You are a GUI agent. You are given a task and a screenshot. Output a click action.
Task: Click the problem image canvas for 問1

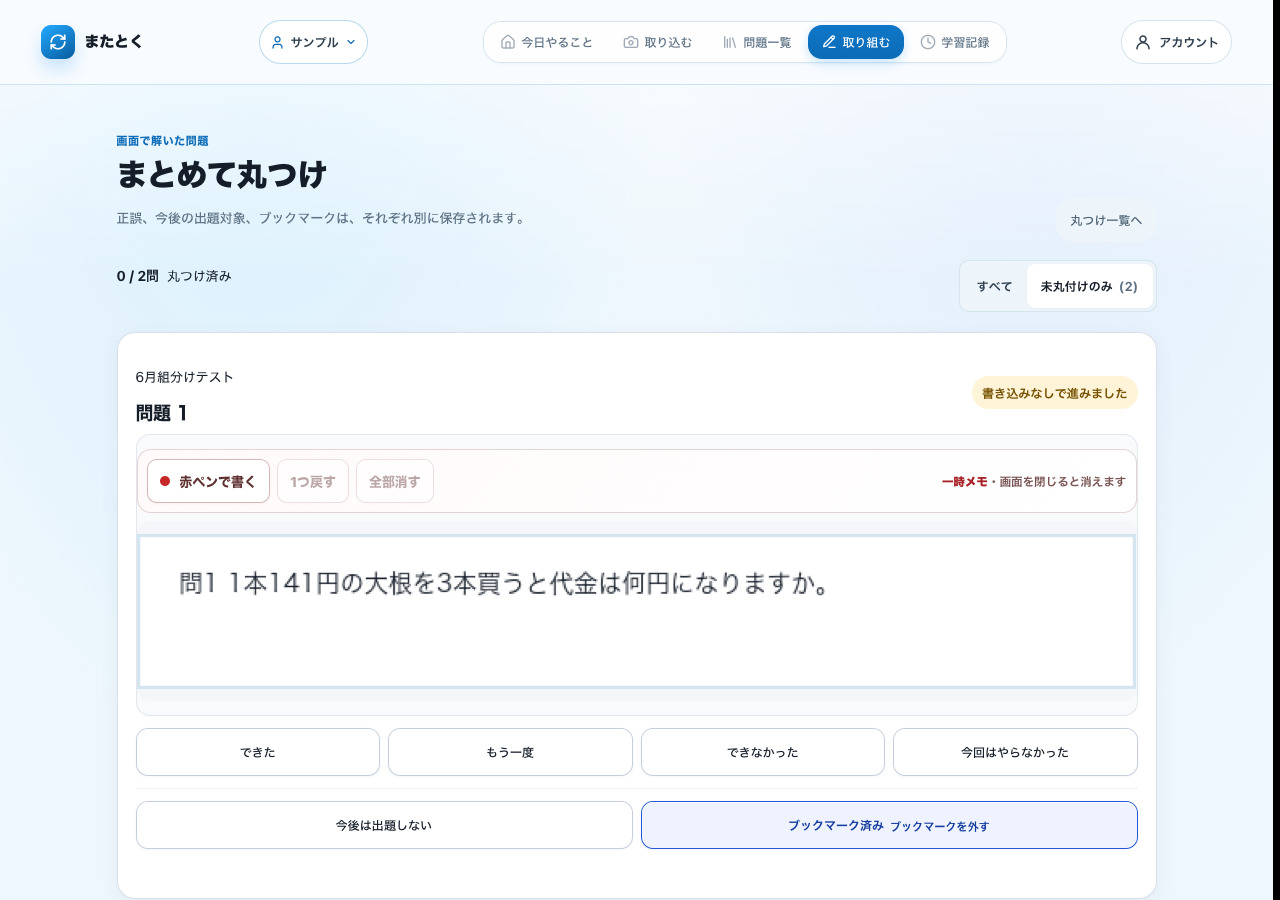(x=637, y=612)
